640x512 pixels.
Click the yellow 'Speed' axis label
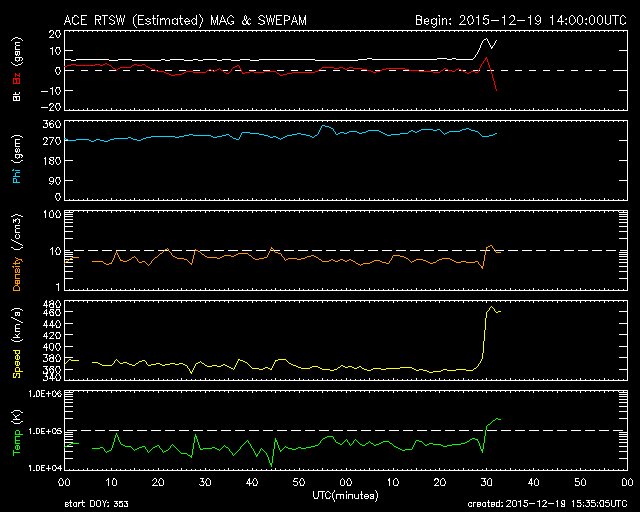(x=17, y=364)
